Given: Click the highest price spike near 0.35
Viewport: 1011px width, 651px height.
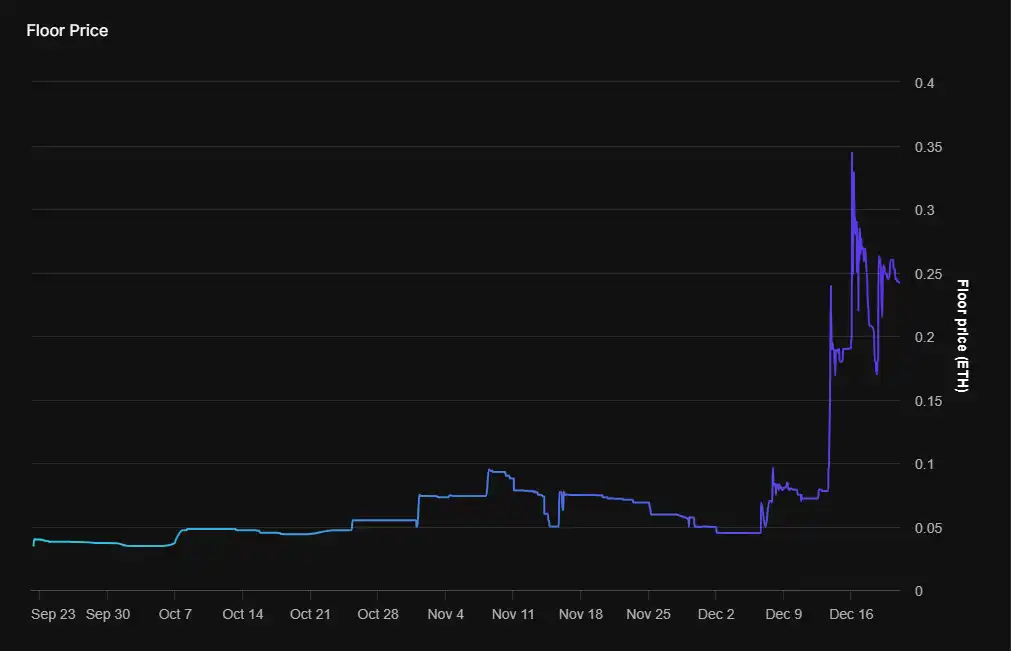Looking at the screenshot, I should pyautogui.click(x=851, y=154).
